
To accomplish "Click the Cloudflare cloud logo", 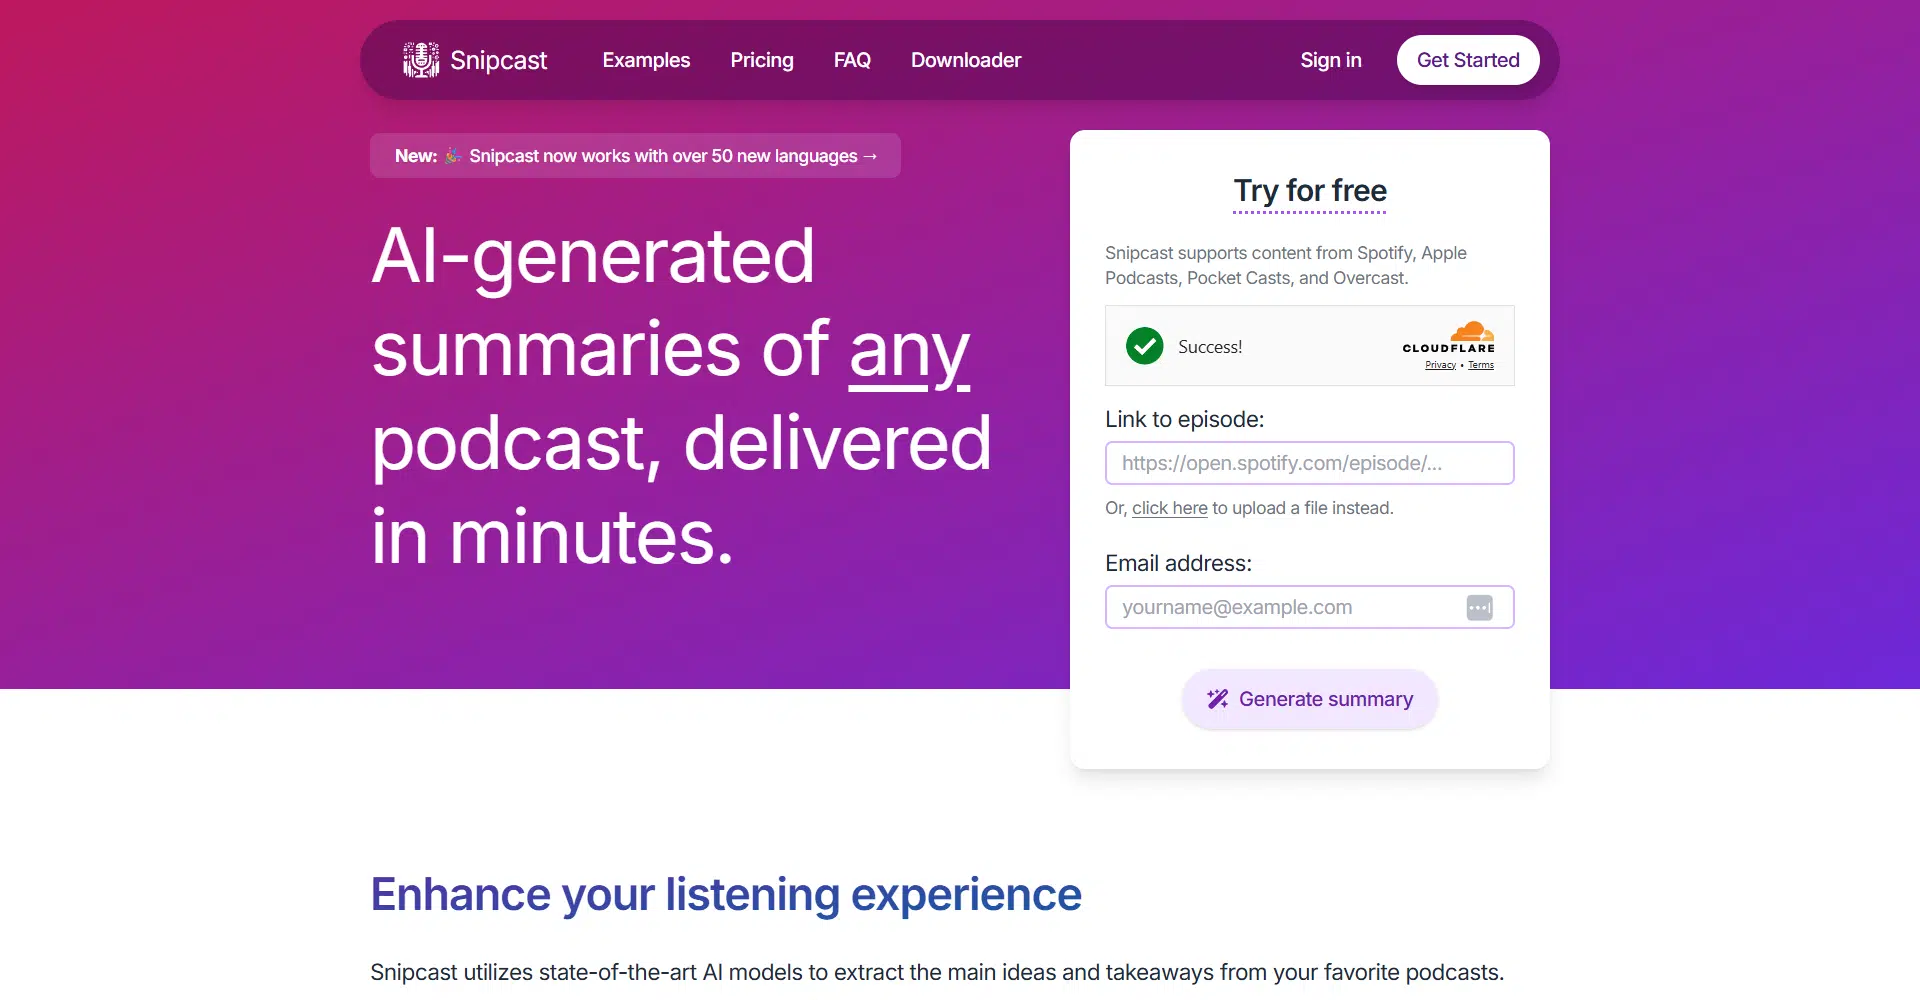I will pyautogui.click(x=1472, y=331).
